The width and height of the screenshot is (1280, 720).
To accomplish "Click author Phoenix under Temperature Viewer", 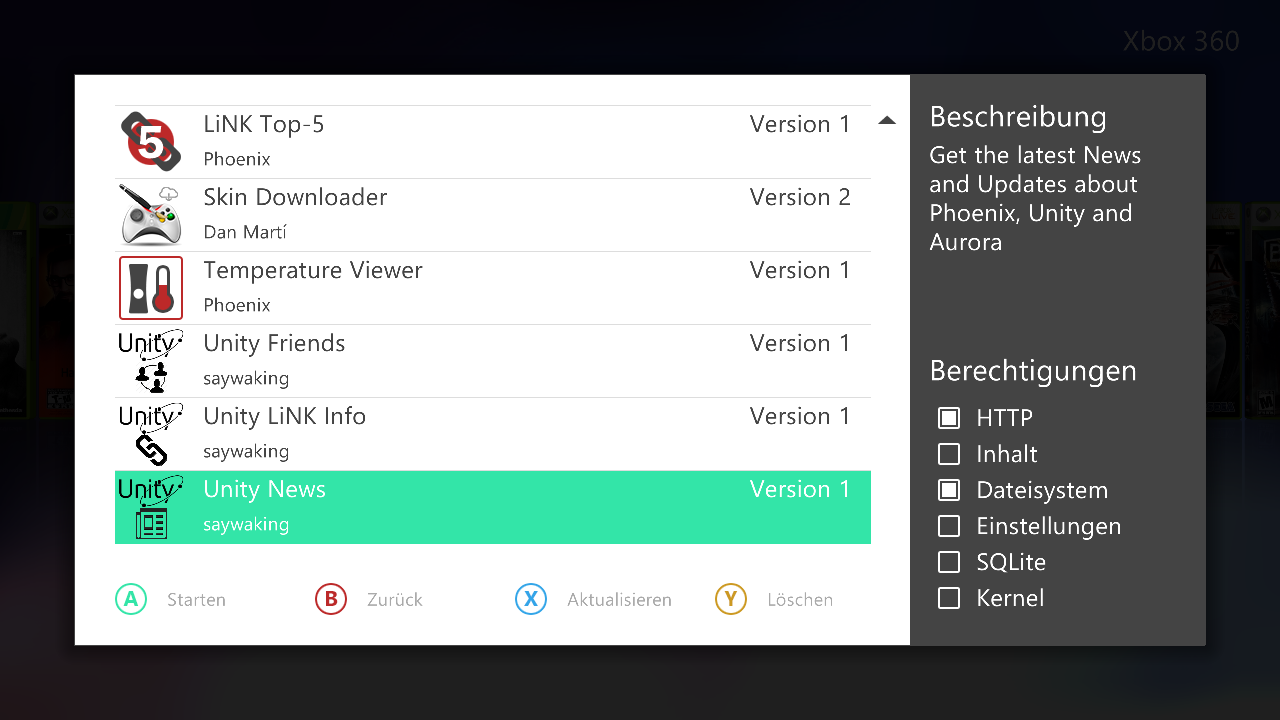I will point(237,305).
